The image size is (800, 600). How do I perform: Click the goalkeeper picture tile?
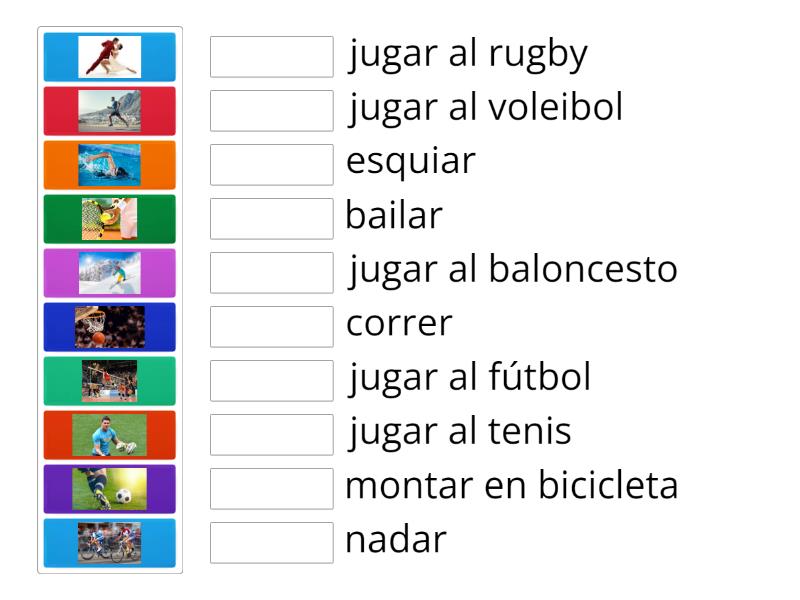click(x=110, y=434)
